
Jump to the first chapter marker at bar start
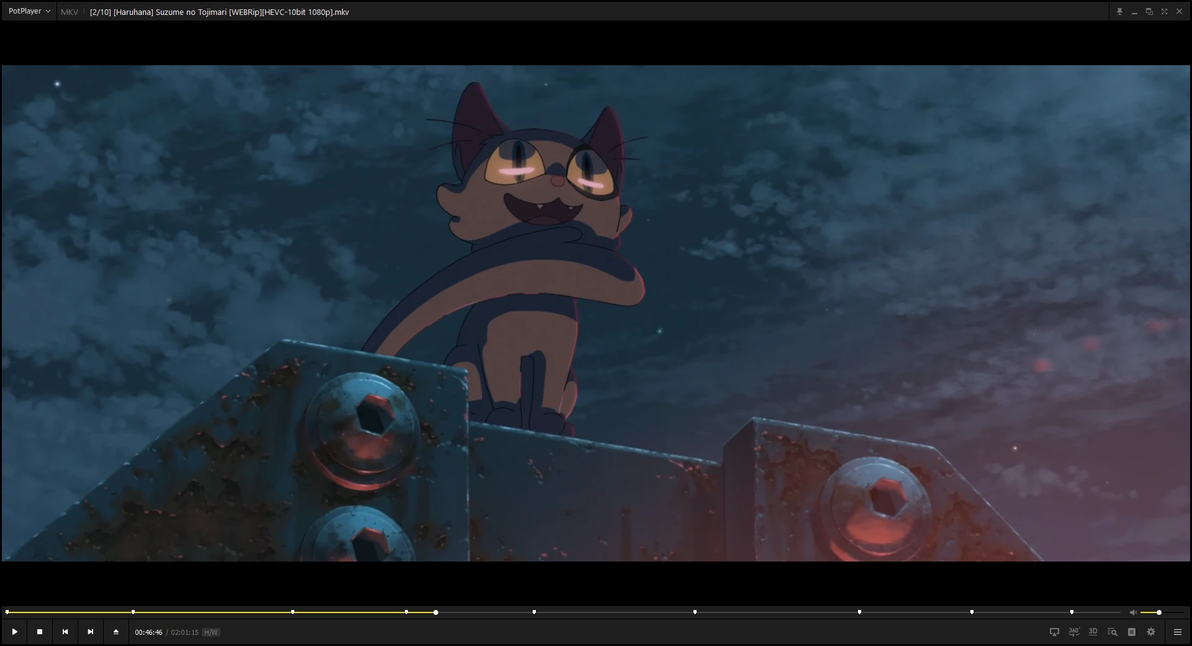[x=8, y=612]
